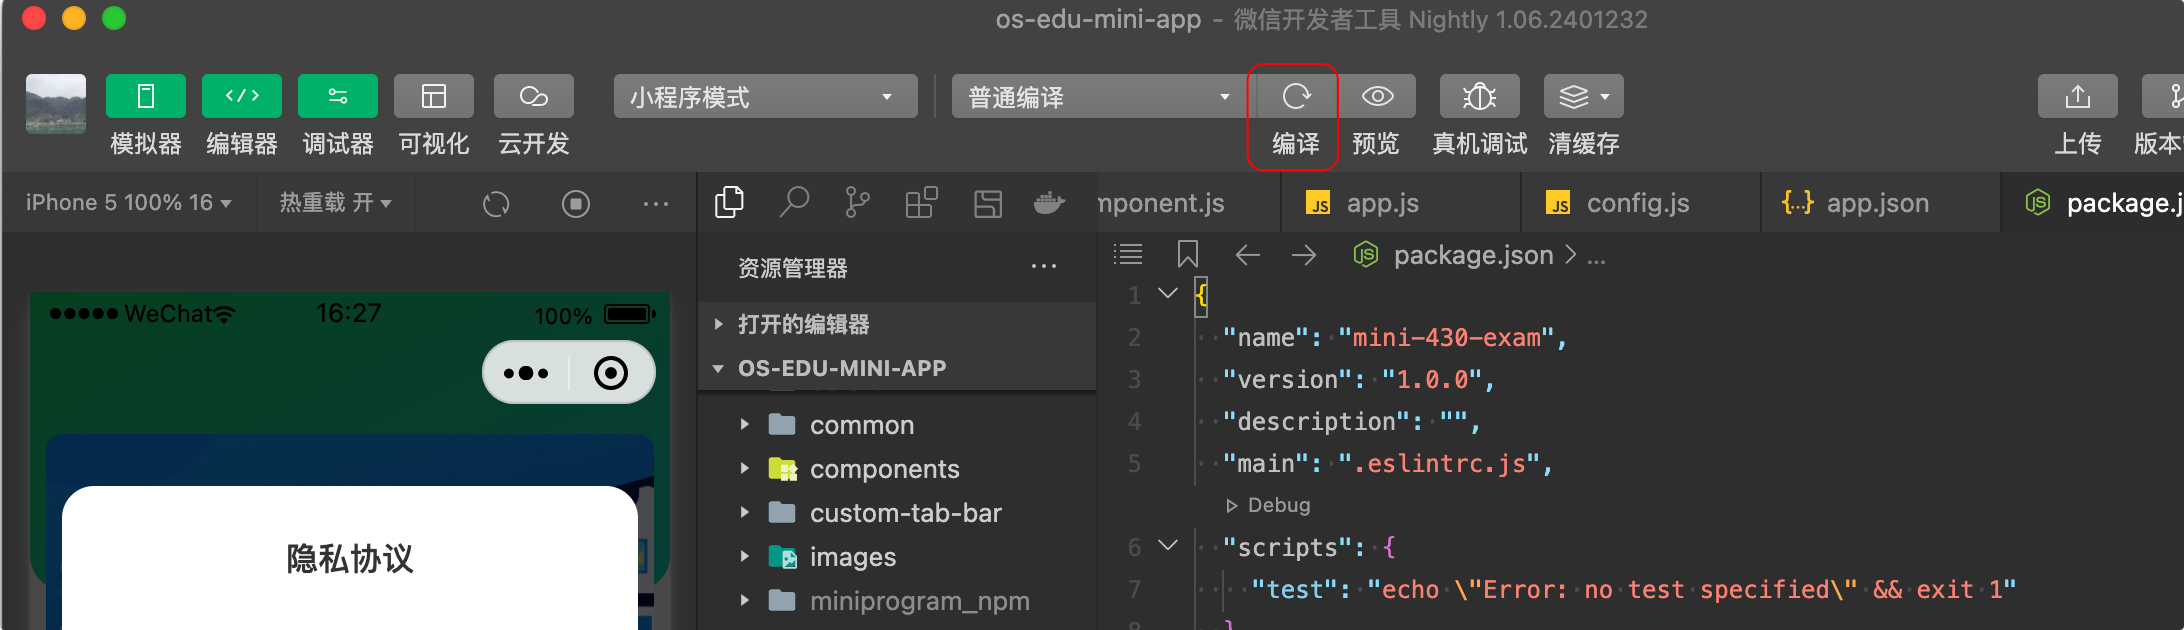Toggle the simulator (模拟器) panel
The height and width of the screenshot is (630, 2184).
point(146,96)
